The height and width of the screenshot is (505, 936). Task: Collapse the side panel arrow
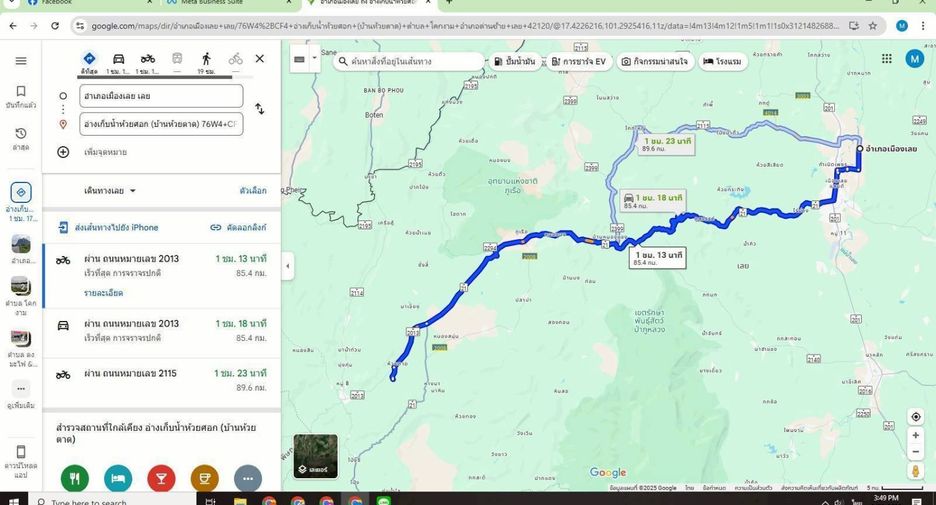click(x=288, y=266)
